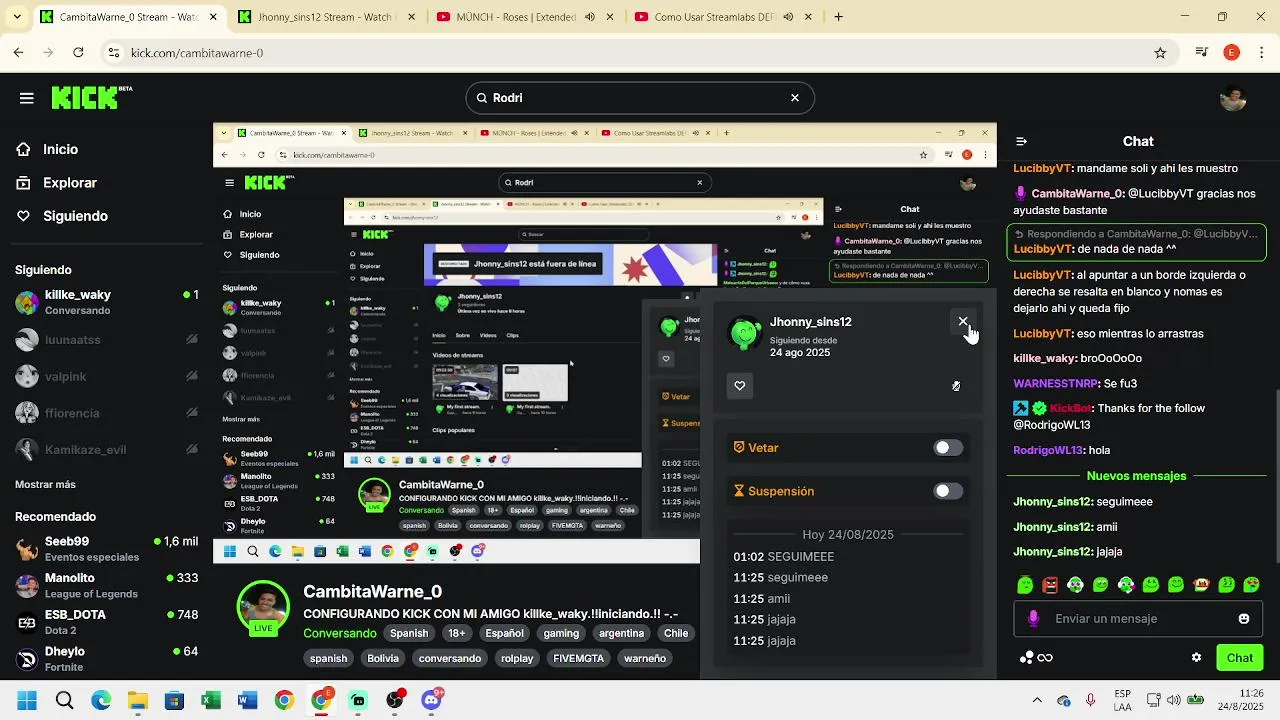Screen dimensions: 1280x720
Task: Click the channel points bubbles icon
Action: point(1026,658)
